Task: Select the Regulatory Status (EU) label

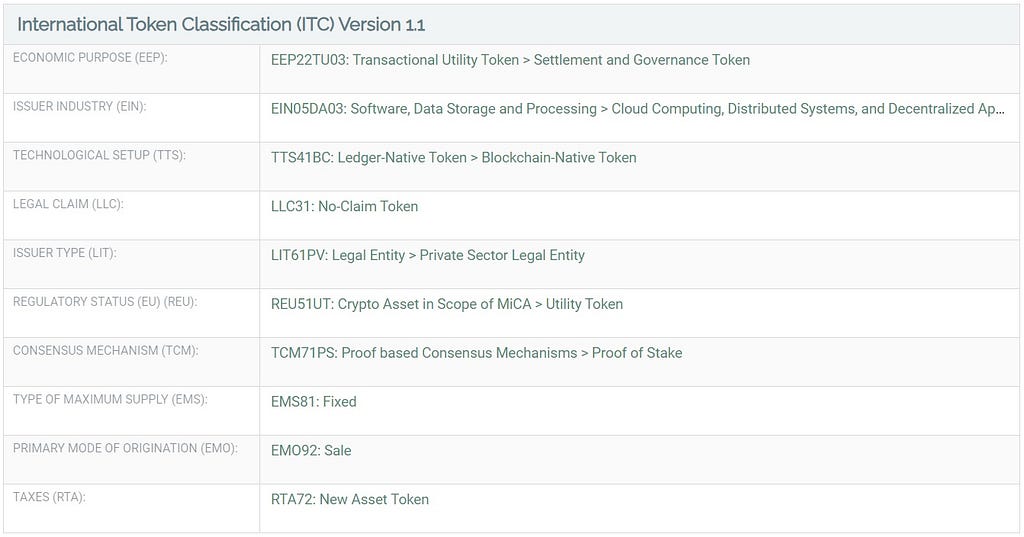Action: point(104,302)
